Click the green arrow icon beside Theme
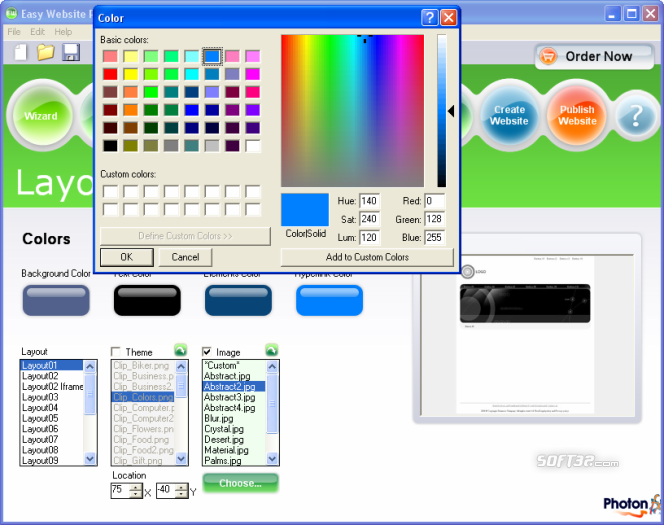 pos(180,350)
